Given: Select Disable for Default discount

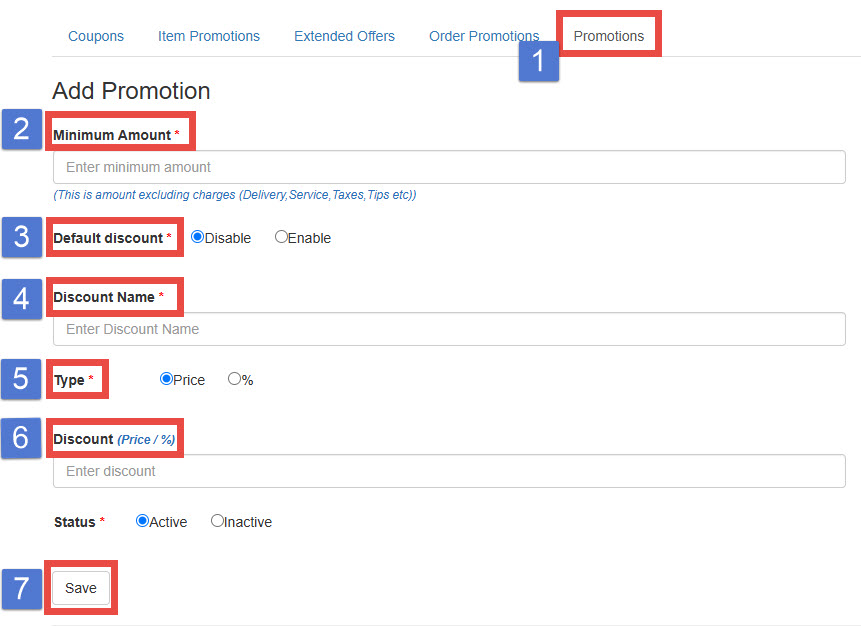Looking at the screenshot, I should [x=198, y=238].
